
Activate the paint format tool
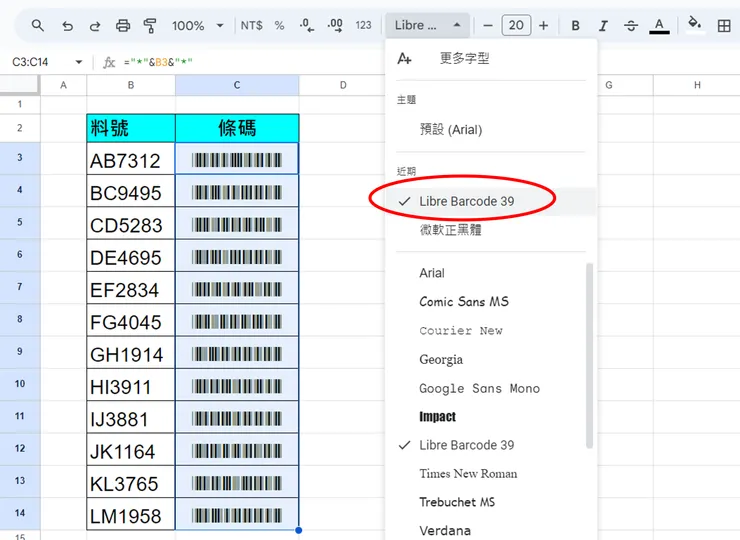click(x=150, y=25)
